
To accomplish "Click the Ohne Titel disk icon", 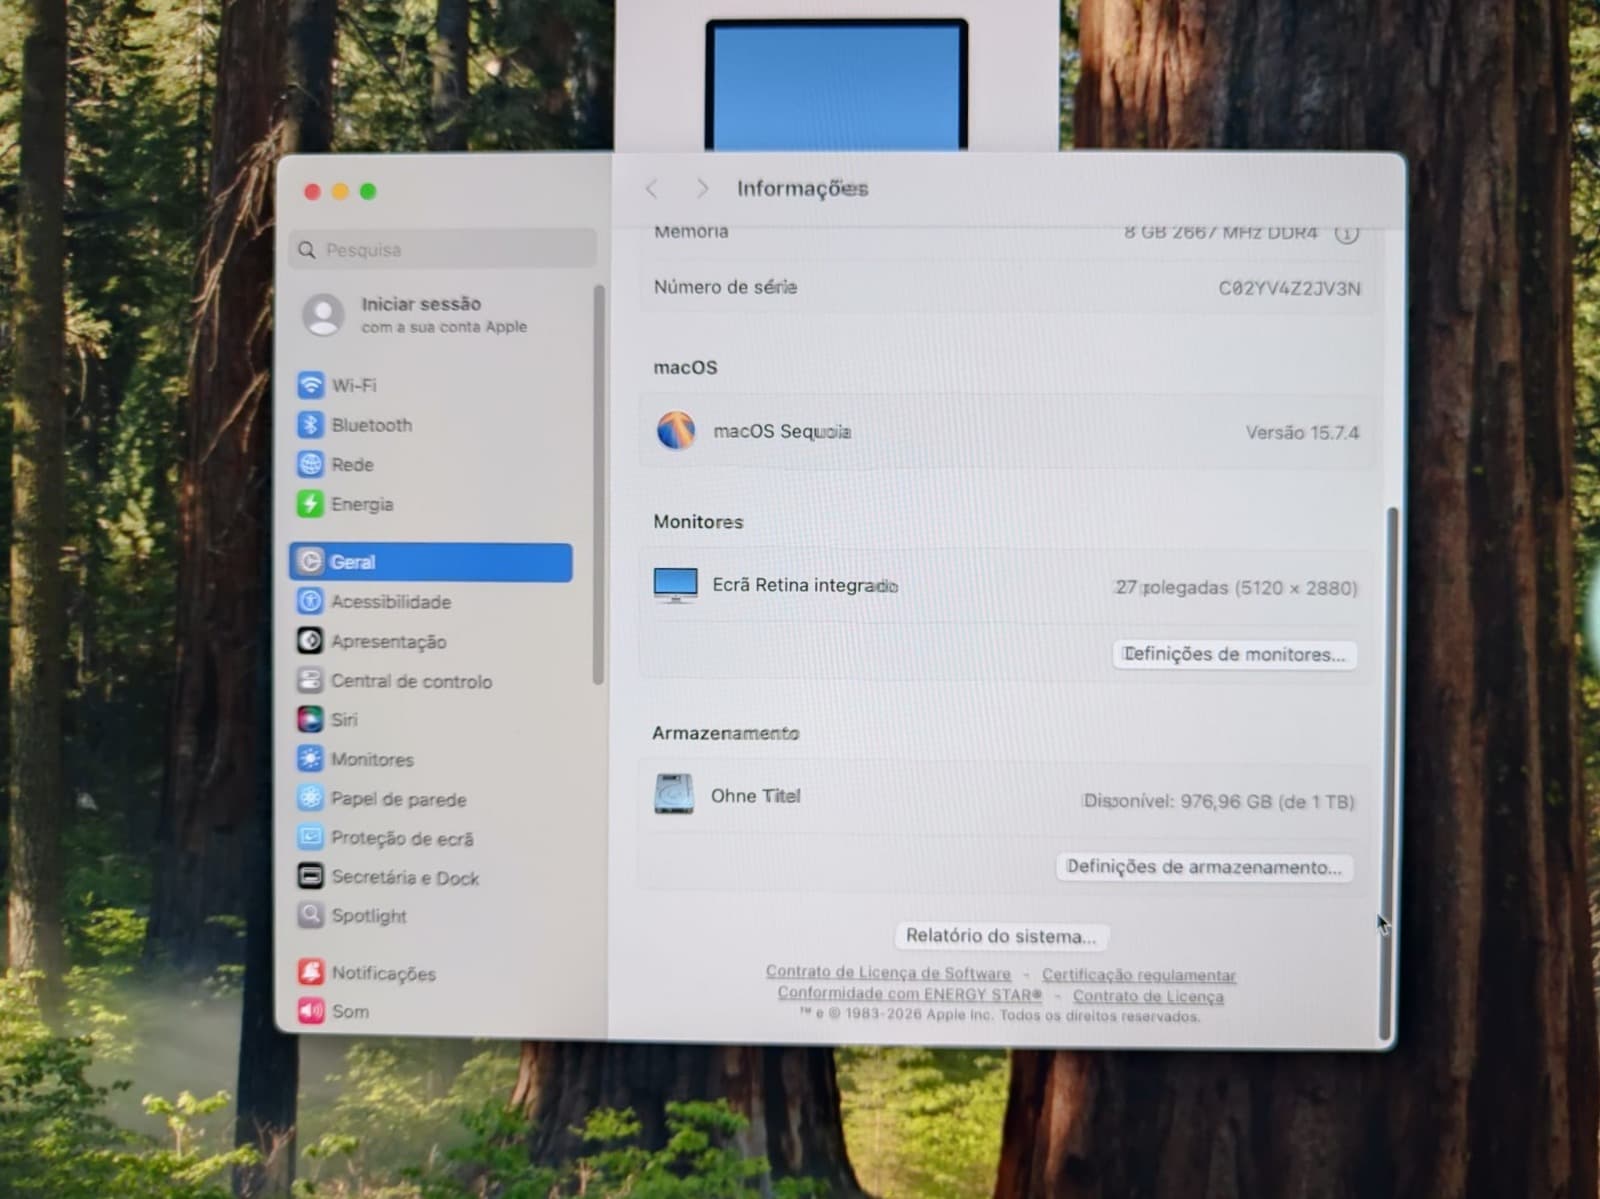I will [x=674, y=794].
